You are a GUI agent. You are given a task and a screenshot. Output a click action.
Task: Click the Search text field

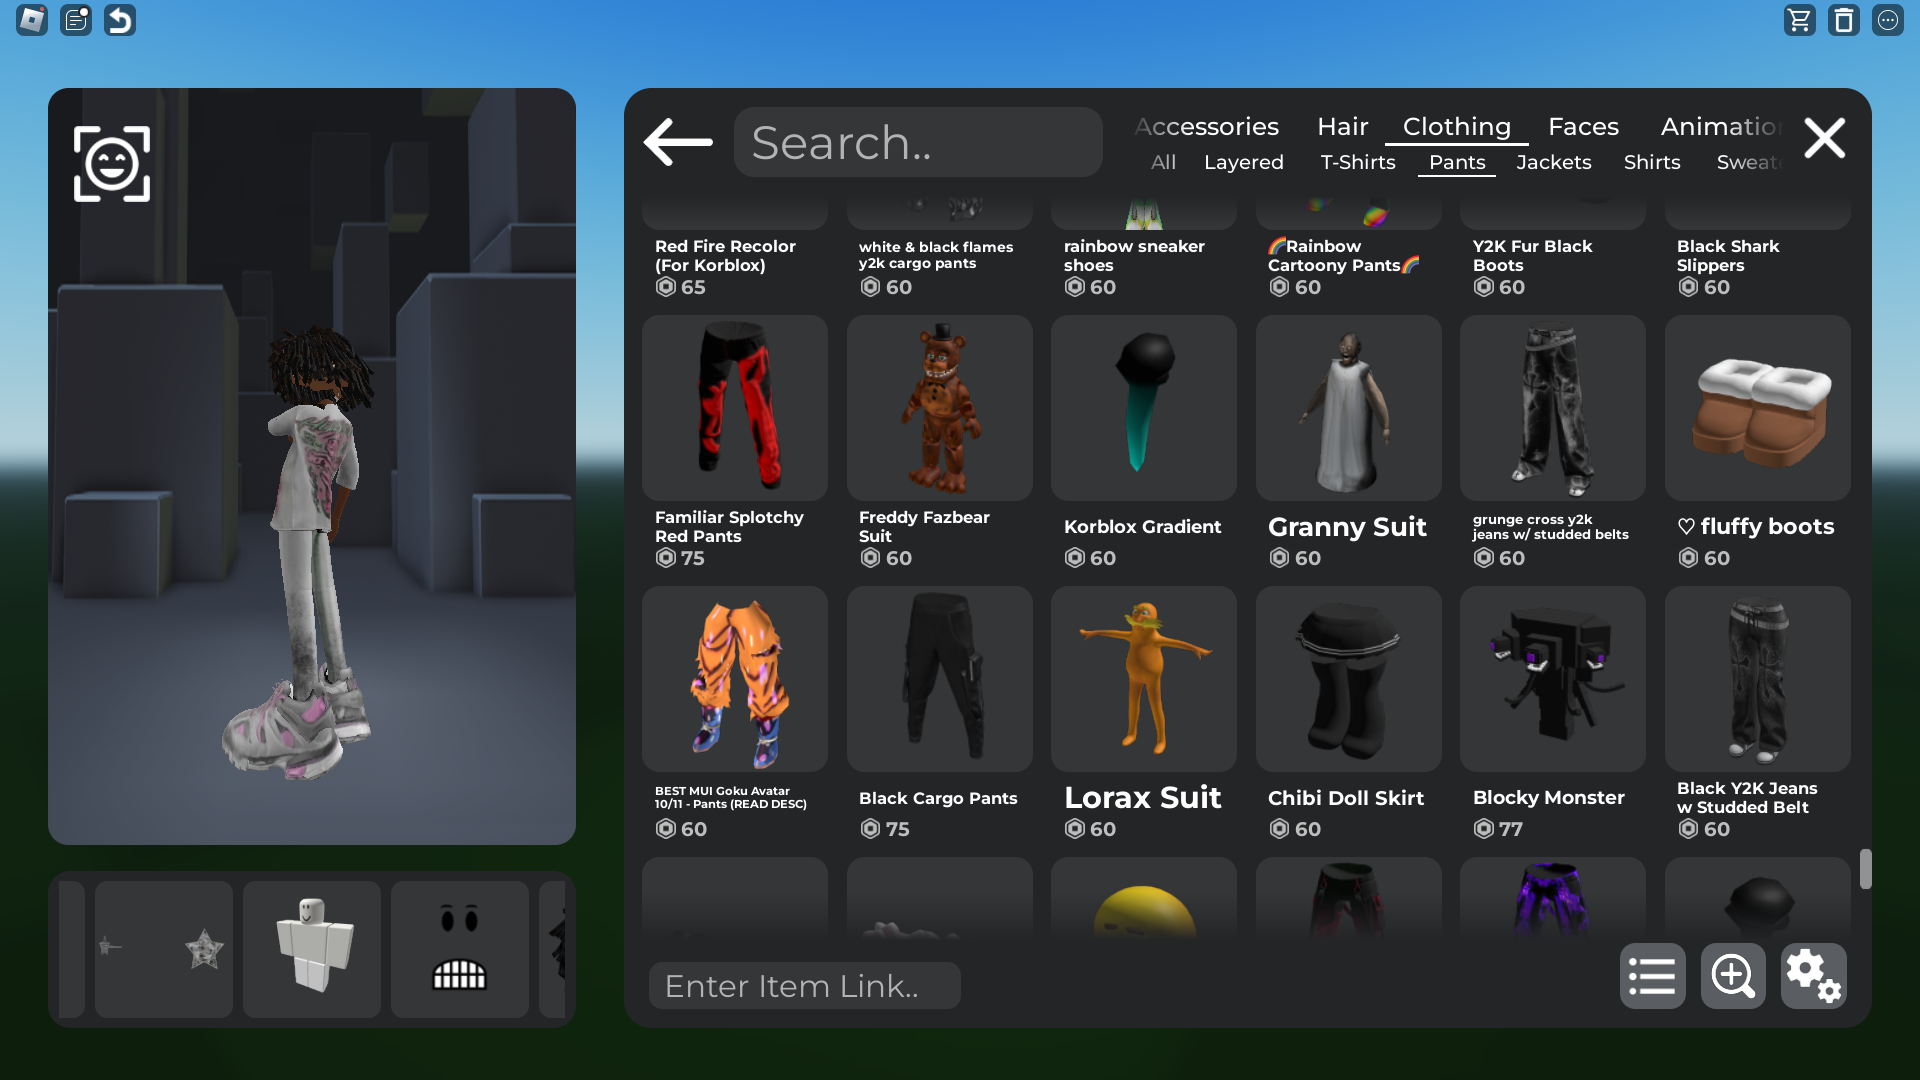tap(918, 143)
